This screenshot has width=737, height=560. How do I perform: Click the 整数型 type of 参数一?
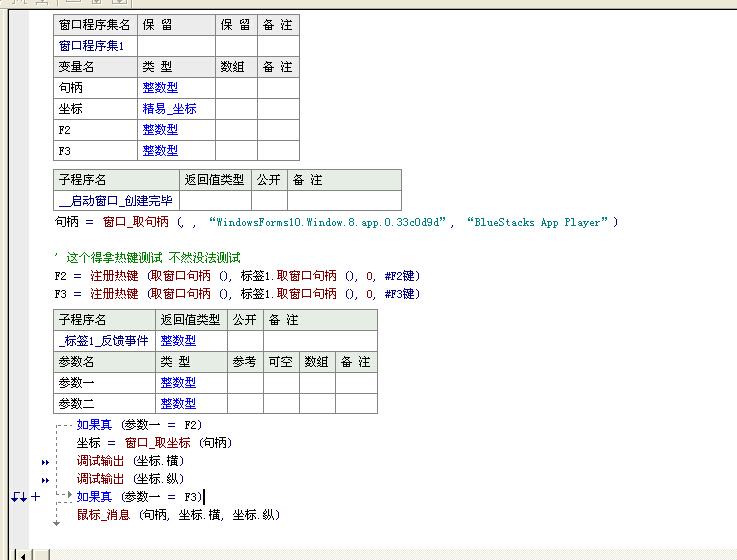coord(178,382)
